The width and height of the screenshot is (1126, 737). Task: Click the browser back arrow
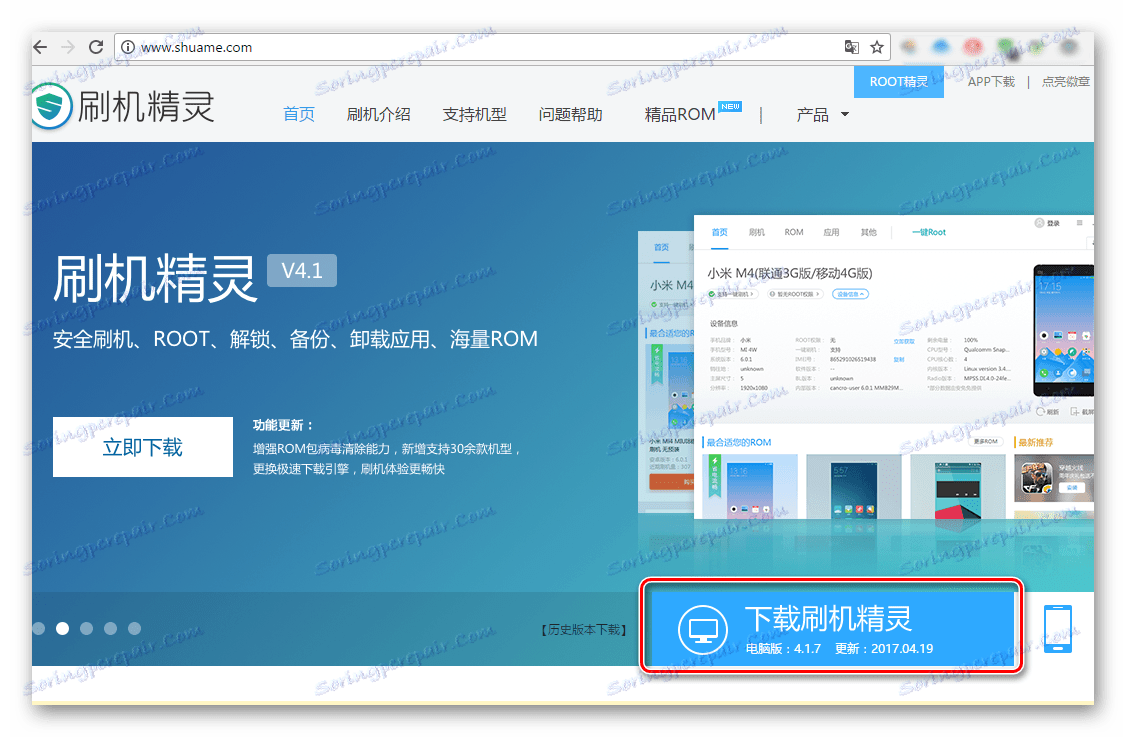tap(41, 47)
